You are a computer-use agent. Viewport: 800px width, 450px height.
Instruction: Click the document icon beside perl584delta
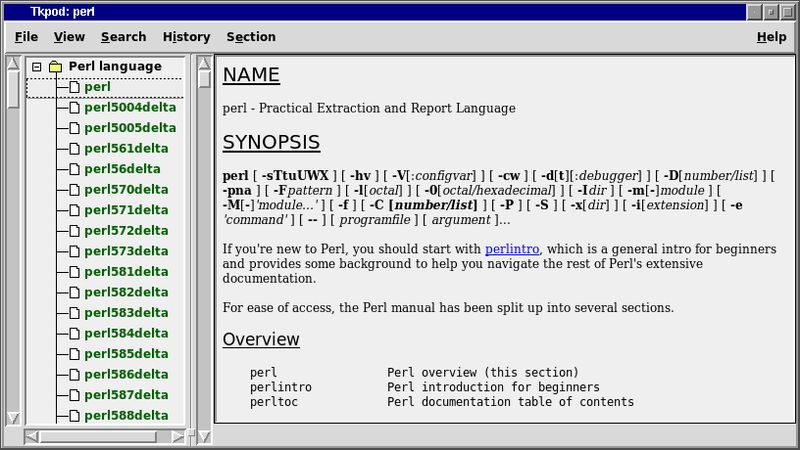74,333
